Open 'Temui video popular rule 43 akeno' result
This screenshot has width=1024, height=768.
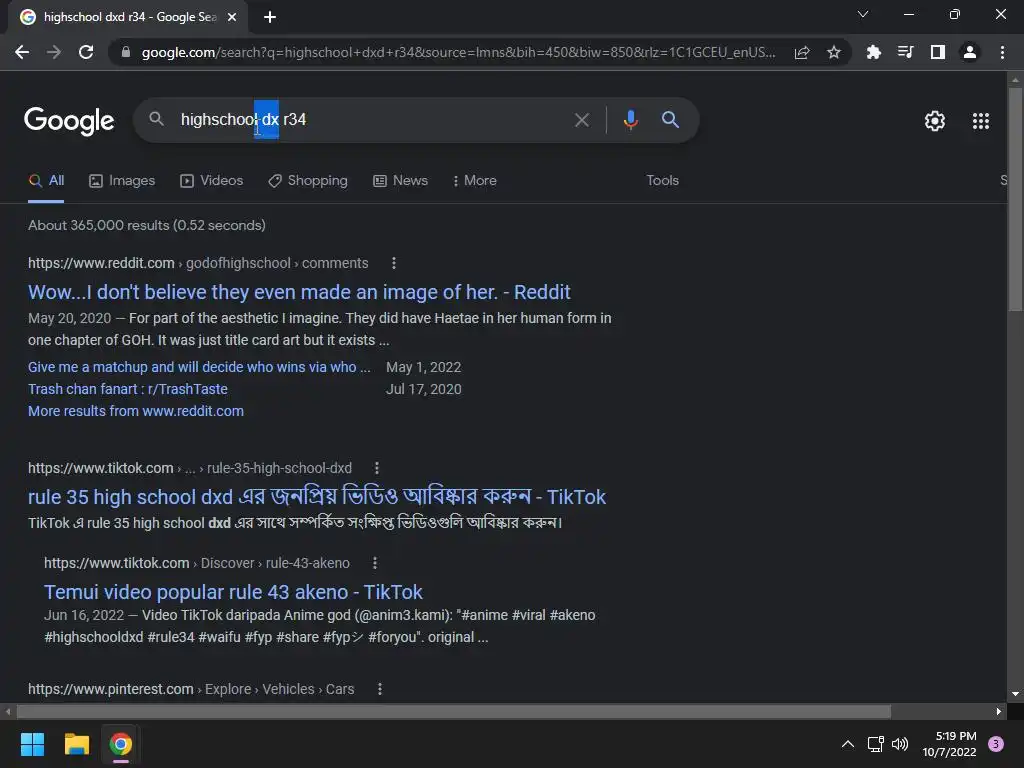233,592
